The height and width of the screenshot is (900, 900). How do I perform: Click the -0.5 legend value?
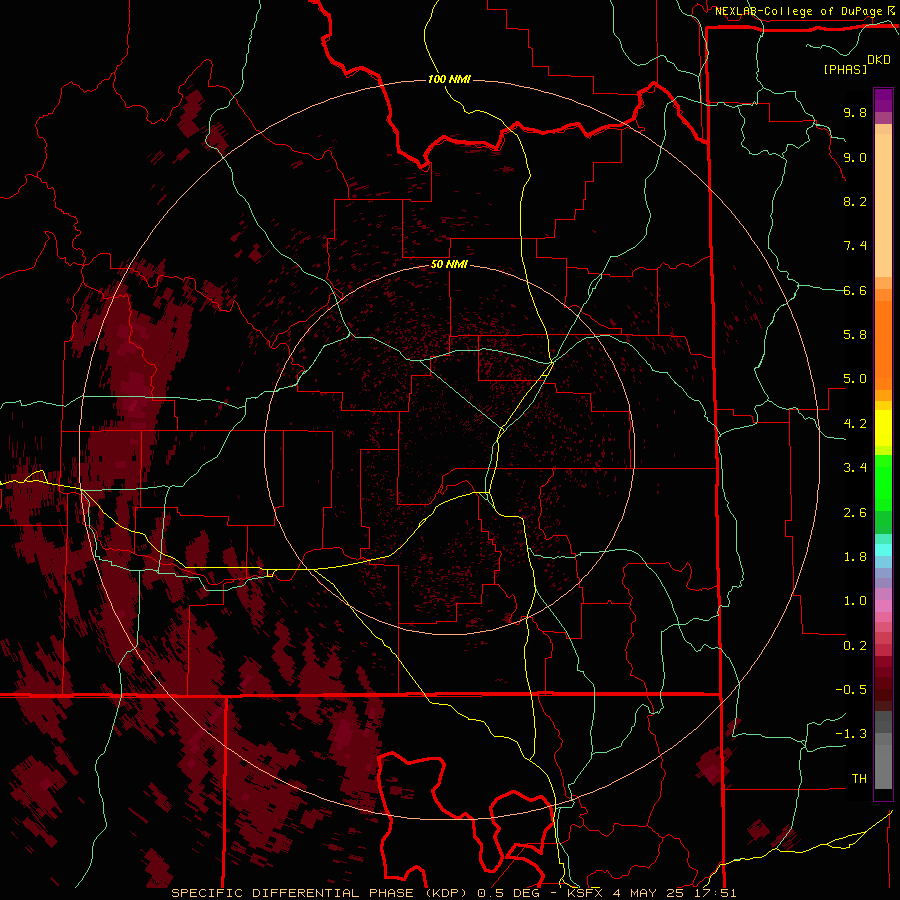point(851,690)
